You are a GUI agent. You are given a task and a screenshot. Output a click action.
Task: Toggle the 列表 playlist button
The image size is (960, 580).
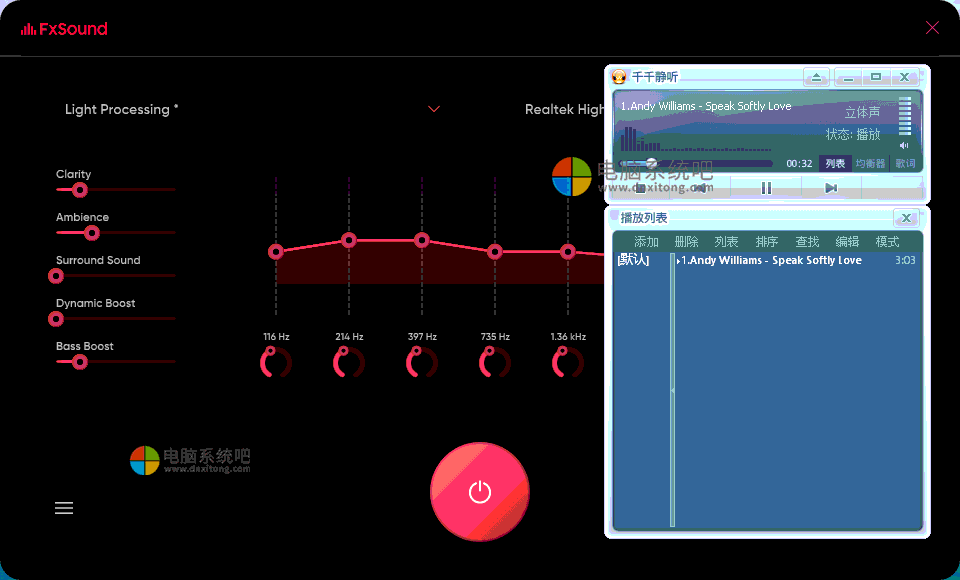click(835, 164)
